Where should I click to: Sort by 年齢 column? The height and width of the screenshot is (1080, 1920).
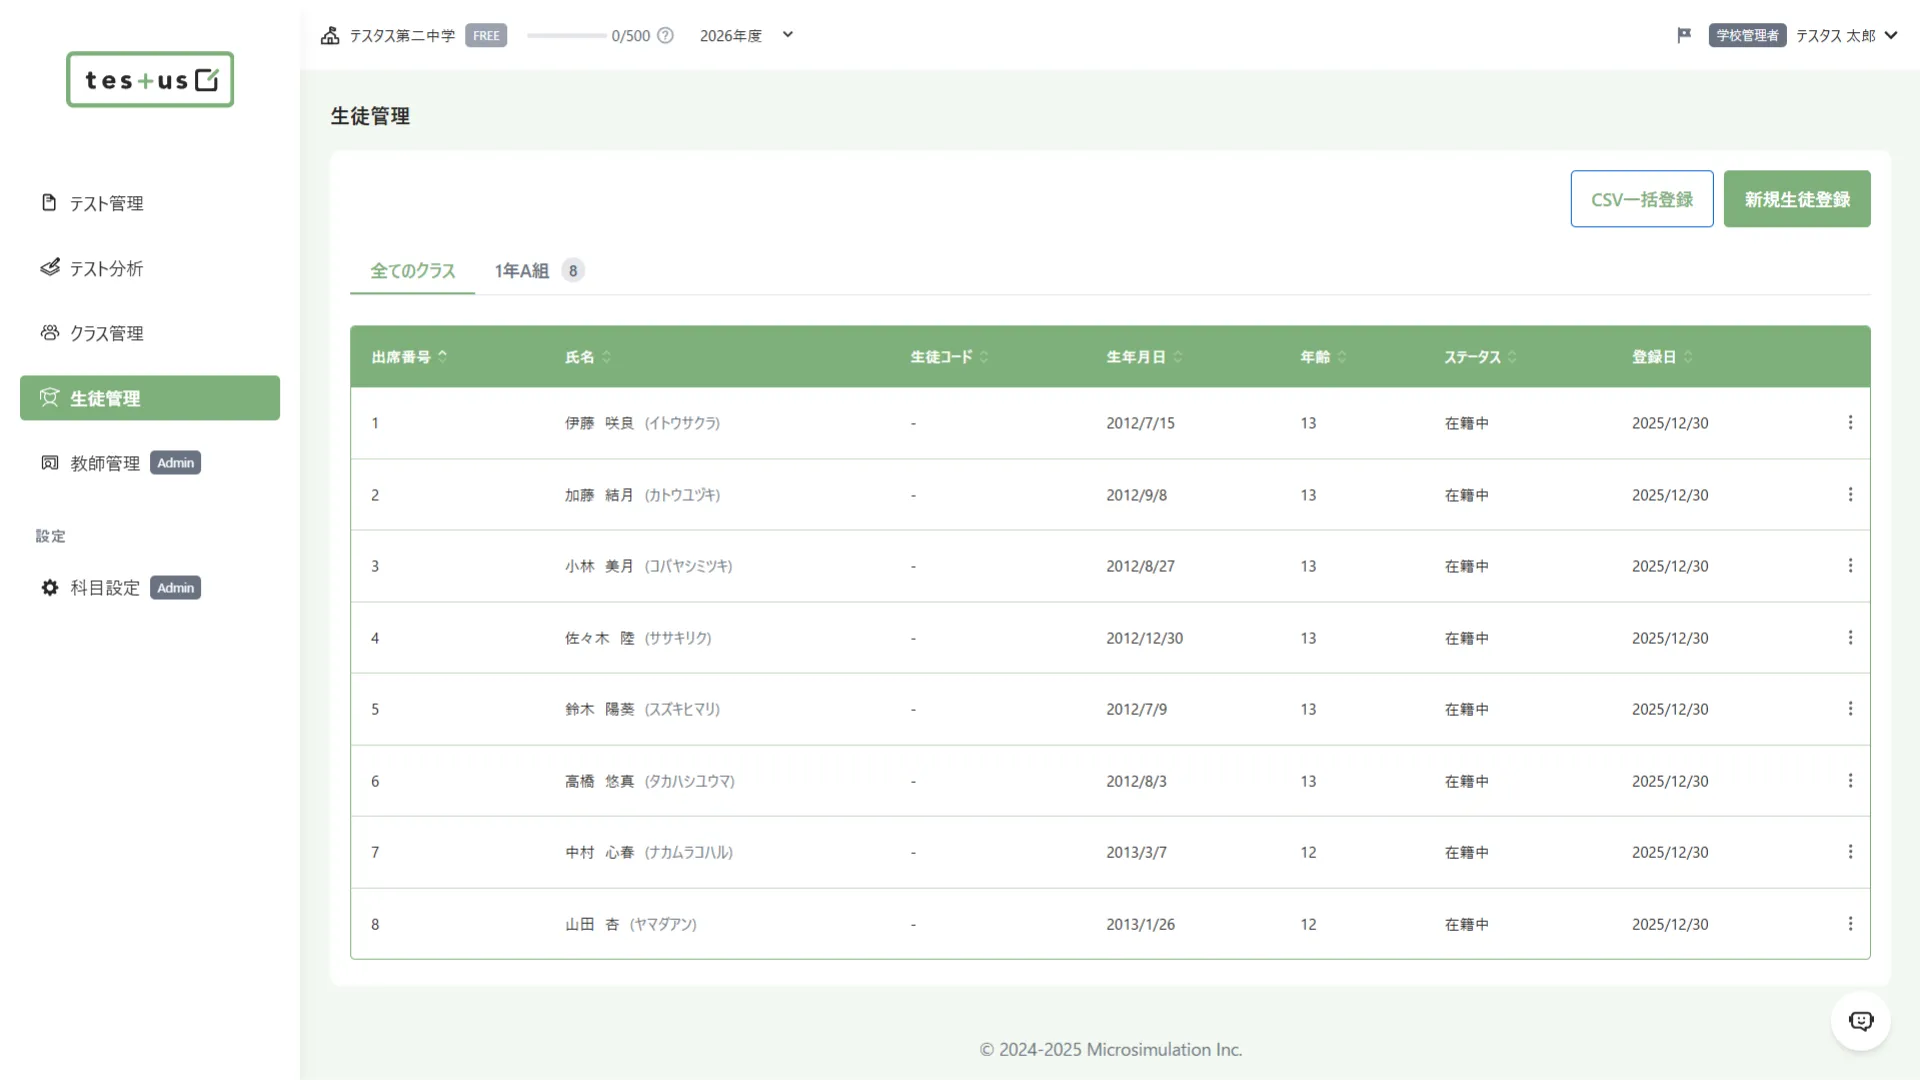pyautogui.click(x=1323, y=357)
